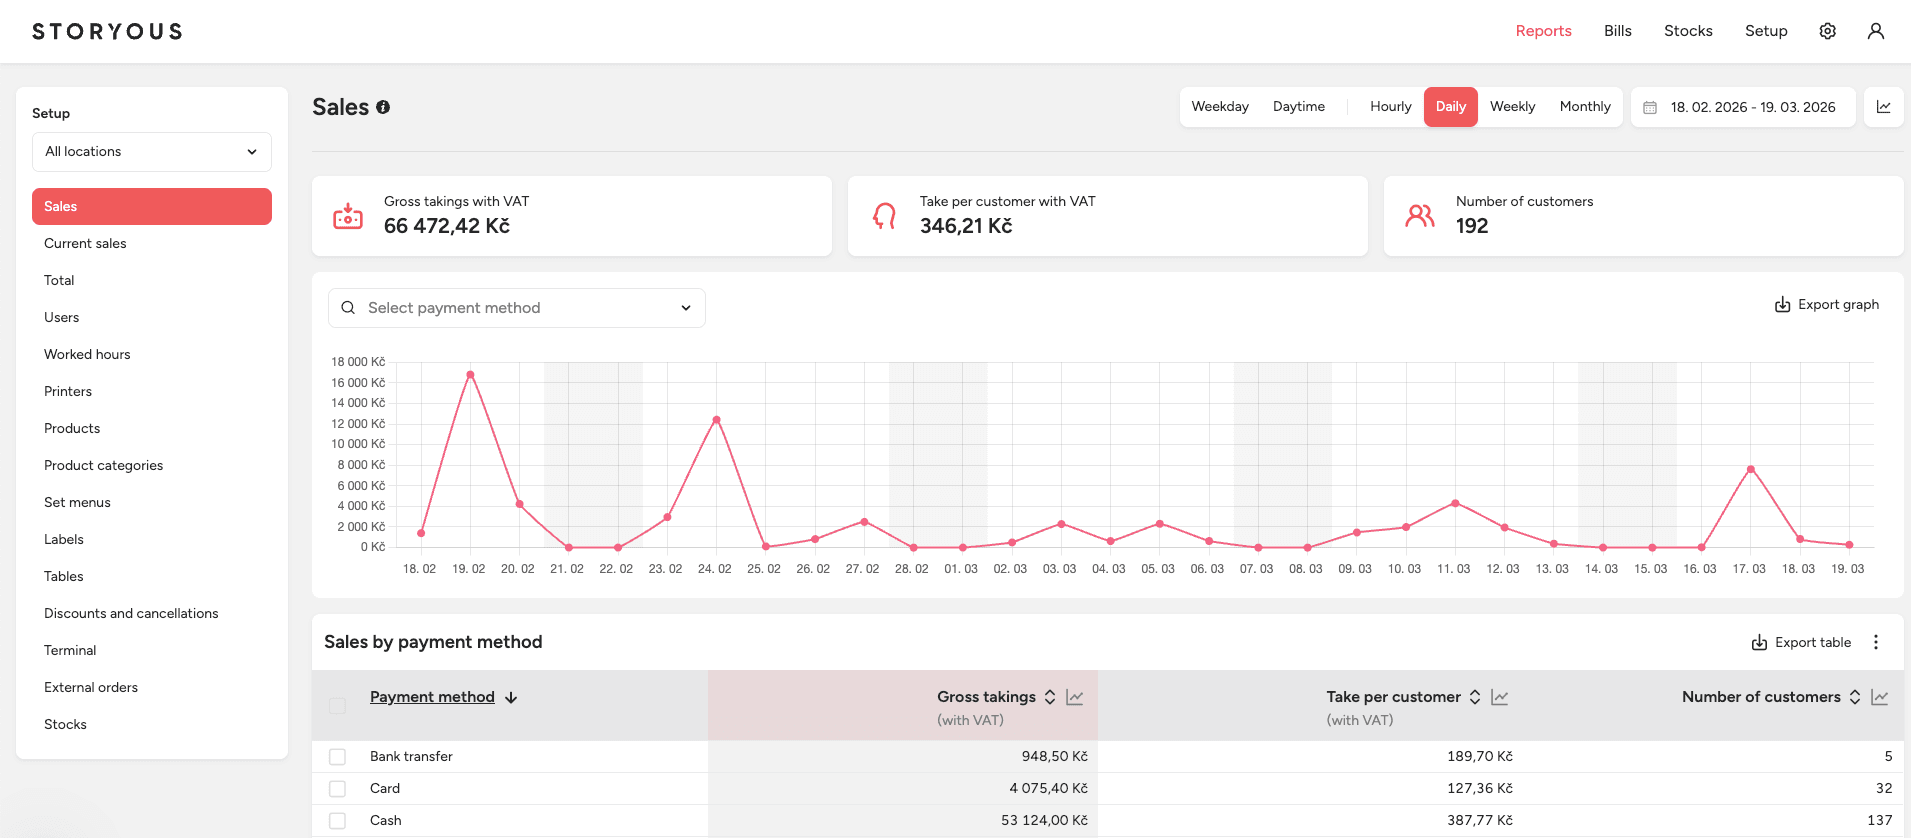Show graph for Gross takings column
Screen dimensions: 1911x838
[1075, 697]
